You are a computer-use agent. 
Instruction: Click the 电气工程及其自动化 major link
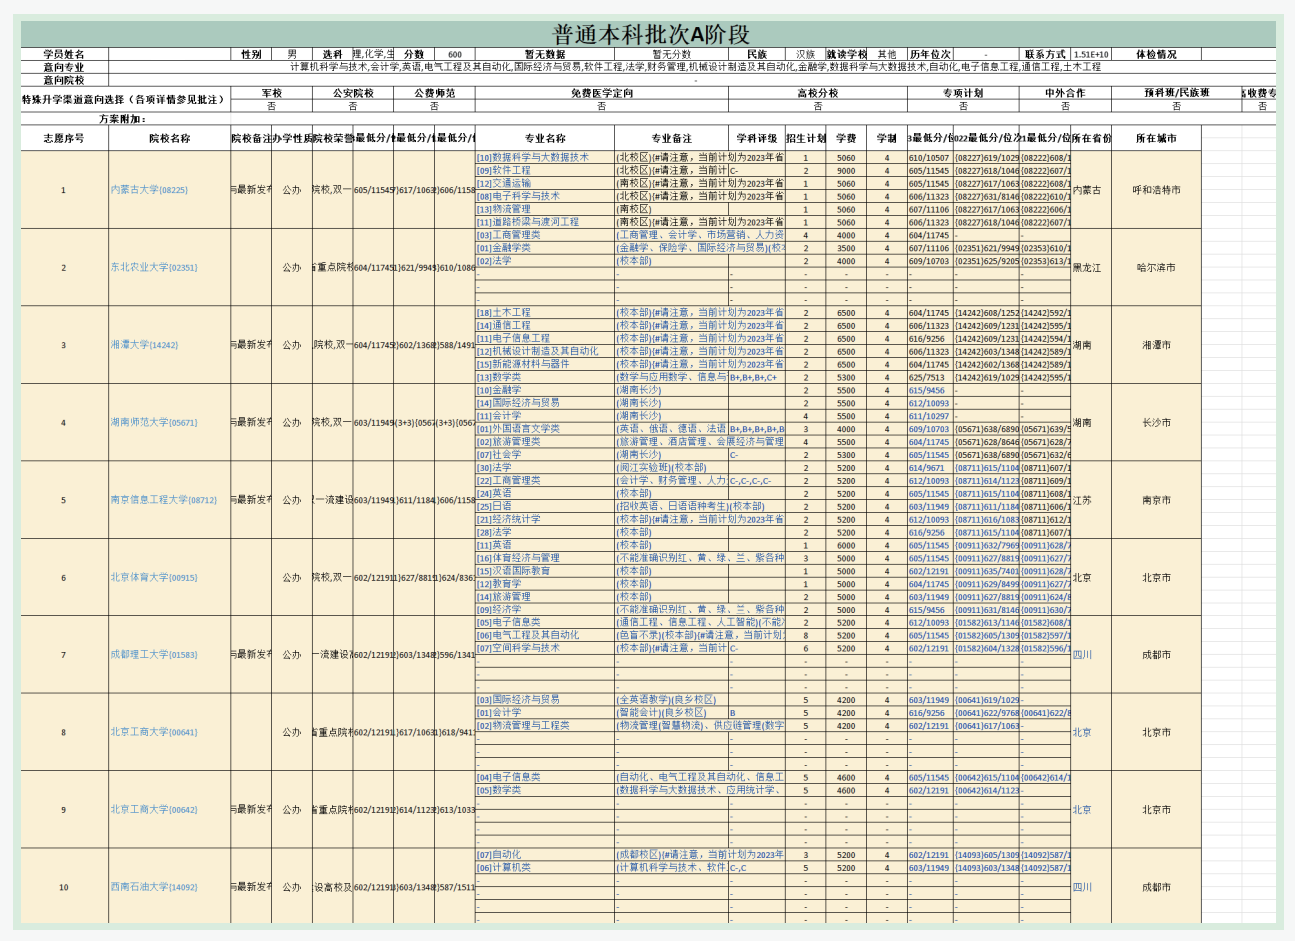528,635
